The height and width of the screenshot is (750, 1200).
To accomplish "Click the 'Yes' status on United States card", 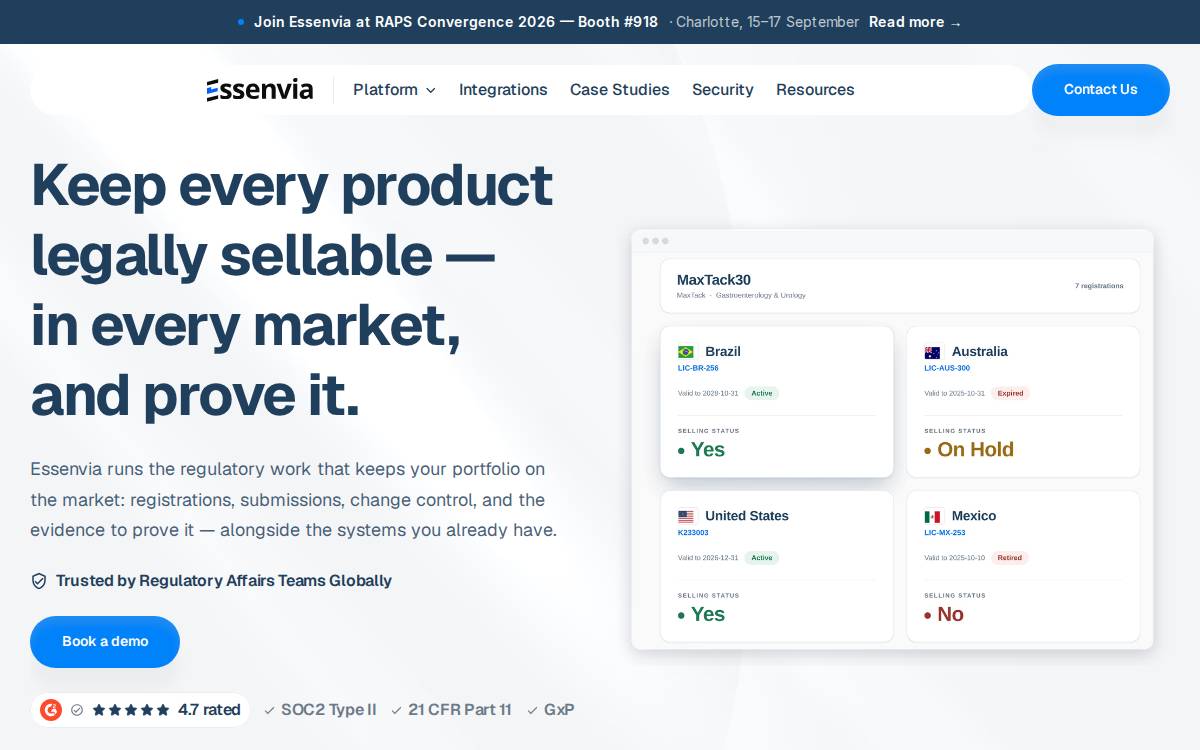I will [x=701, y=615].
